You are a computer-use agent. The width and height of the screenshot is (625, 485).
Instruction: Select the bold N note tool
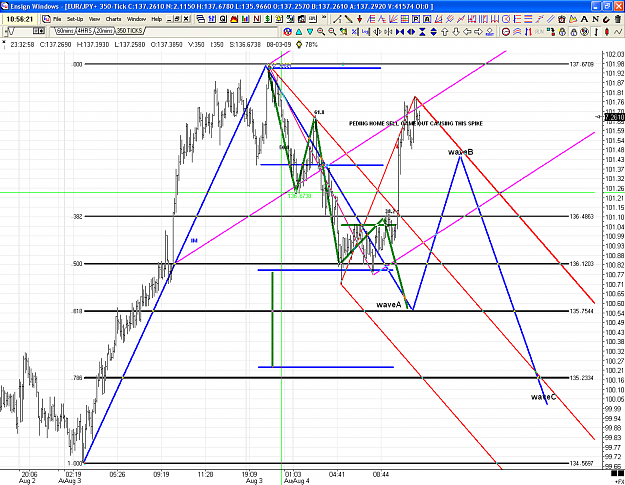(x=596, y=19)
